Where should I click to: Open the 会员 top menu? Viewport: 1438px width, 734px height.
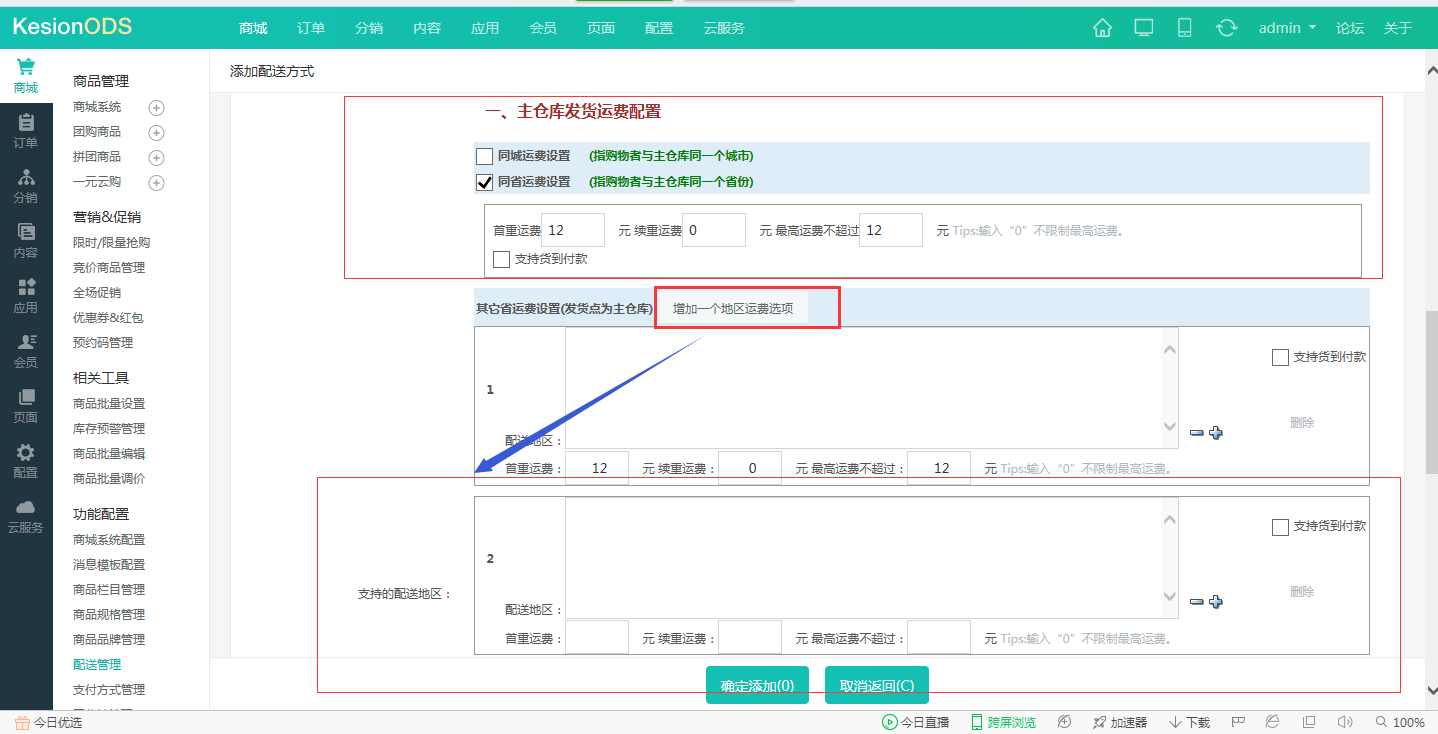coord(543,28)
